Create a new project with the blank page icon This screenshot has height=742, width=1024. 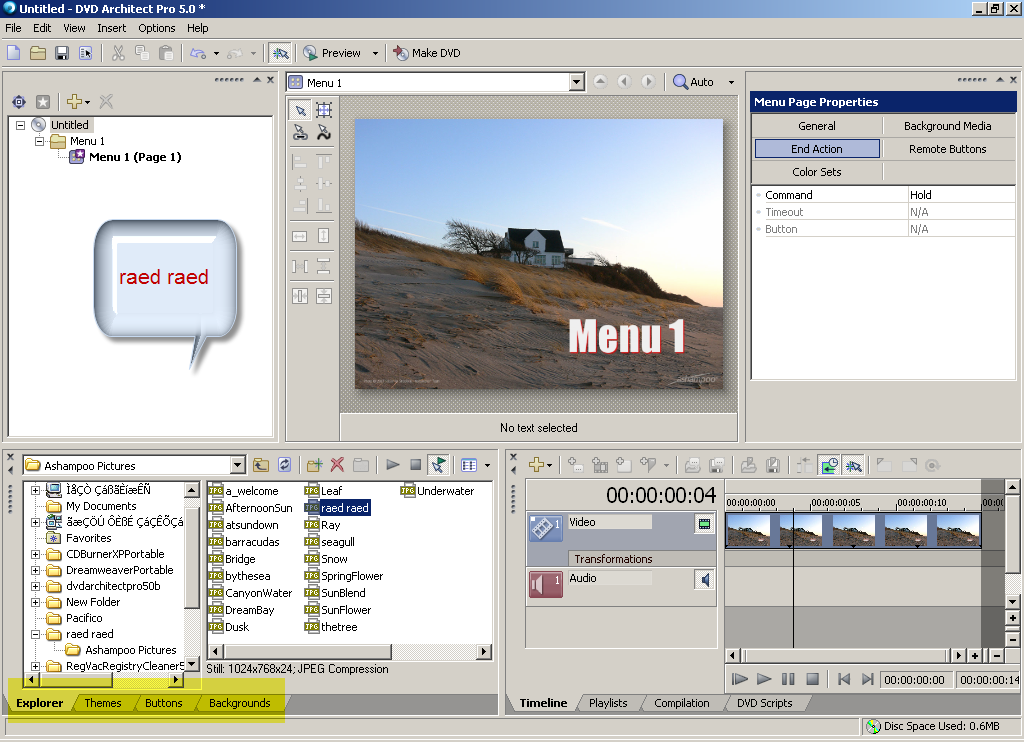click(14, 53)
